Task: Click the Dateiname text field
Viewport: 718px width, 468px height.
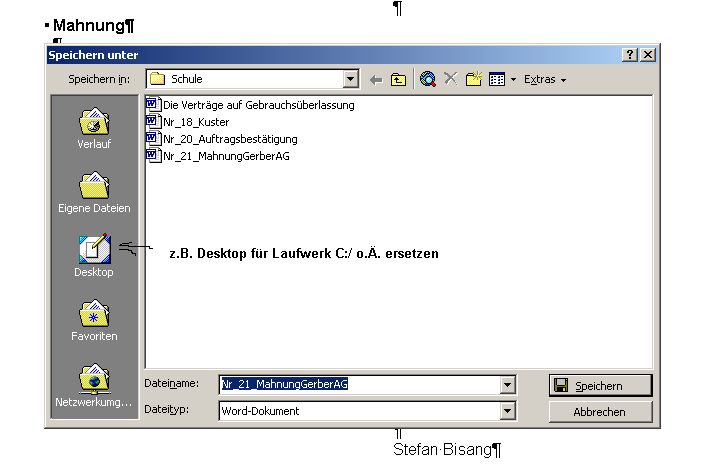Action: point(360,384)
